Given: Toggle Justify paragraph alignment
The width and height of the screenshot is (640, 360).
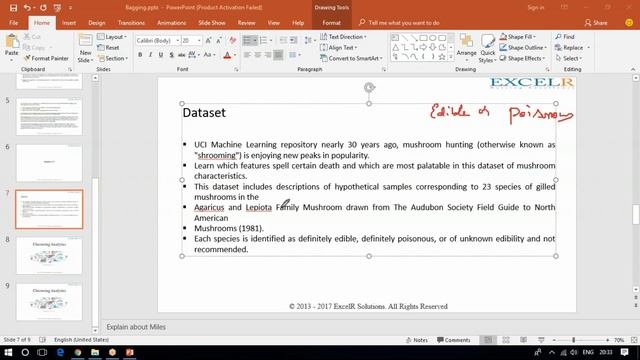Looking at the screenshot, I should pyautogui.click(x=278, y=55).
